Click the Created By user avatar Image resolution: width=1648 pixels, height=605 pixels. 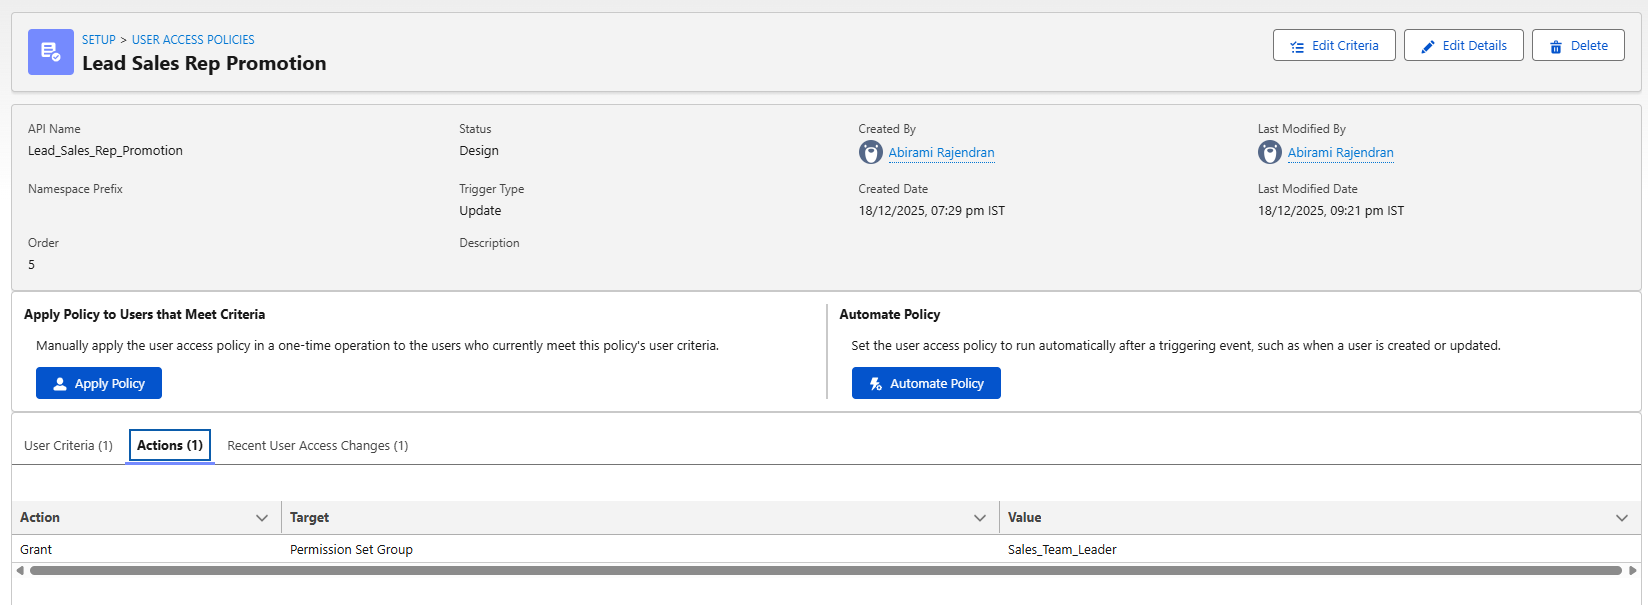click(x=870, y=152)
